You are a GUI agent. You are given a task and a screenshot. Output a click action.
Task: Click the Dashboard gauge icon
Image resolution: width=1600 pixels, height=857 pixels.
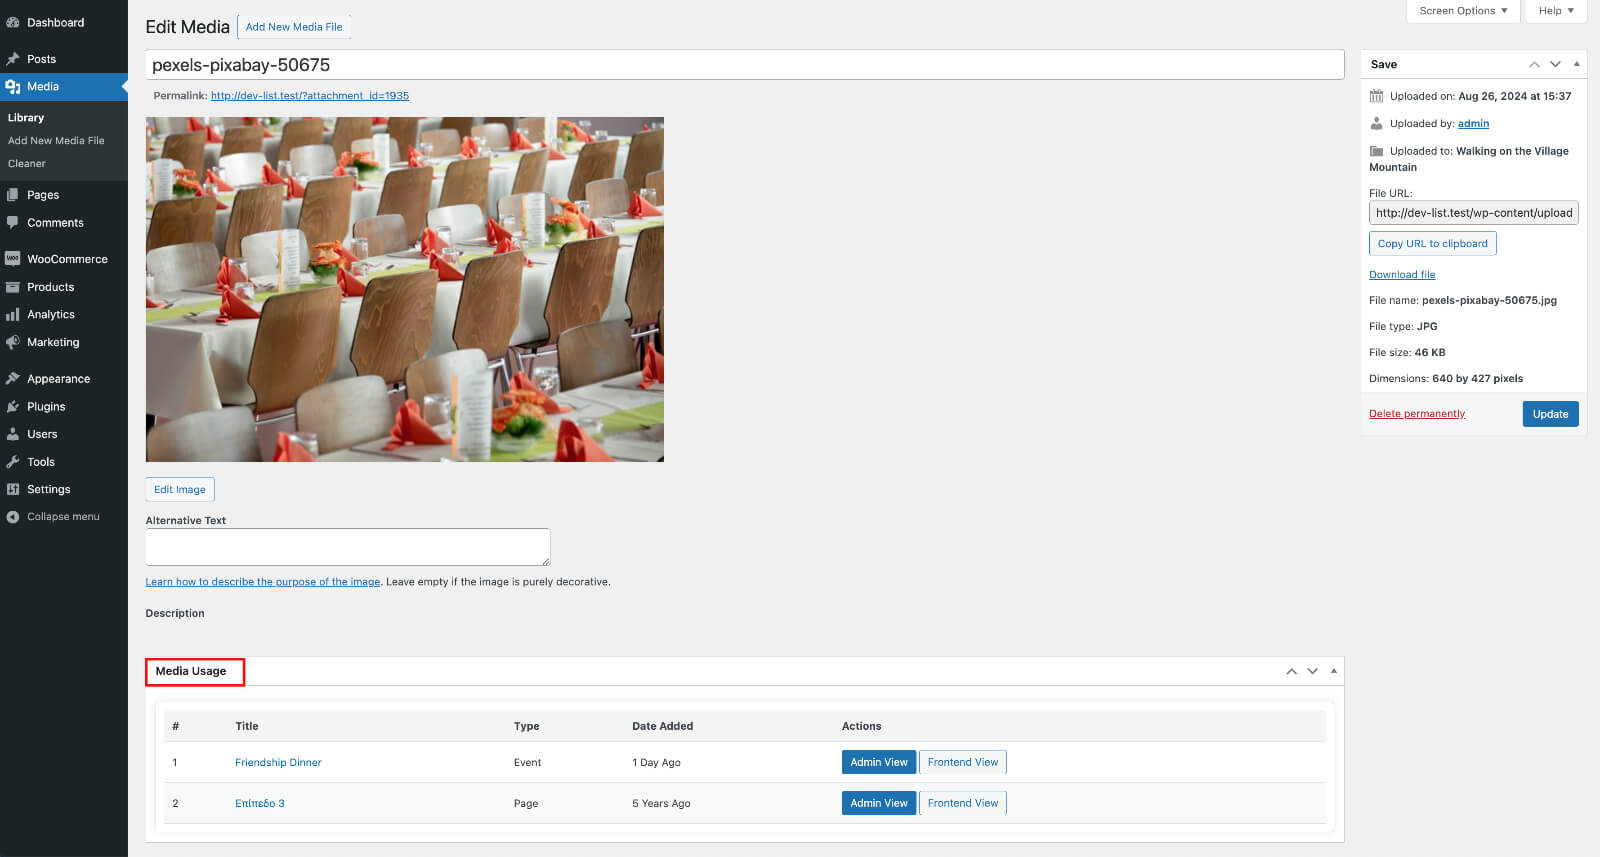tap(13, 22)
